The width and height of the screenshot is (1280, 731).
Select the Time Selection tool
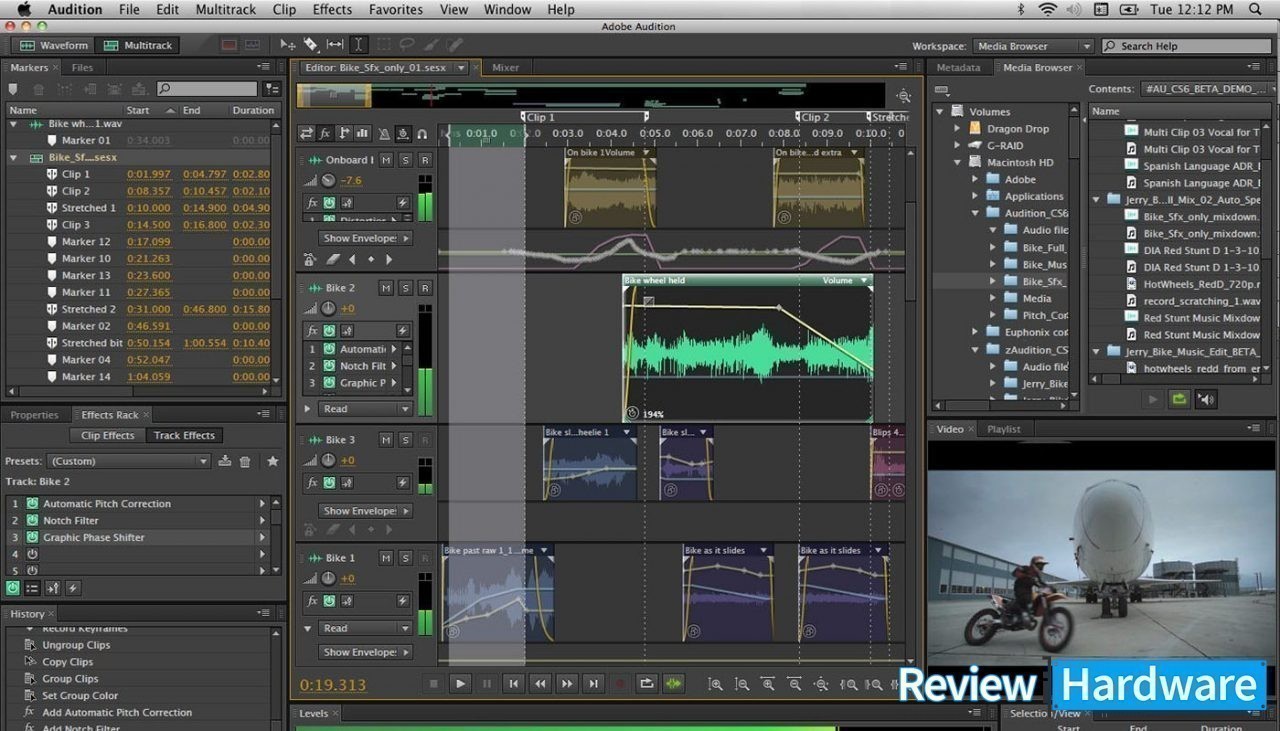358,45
